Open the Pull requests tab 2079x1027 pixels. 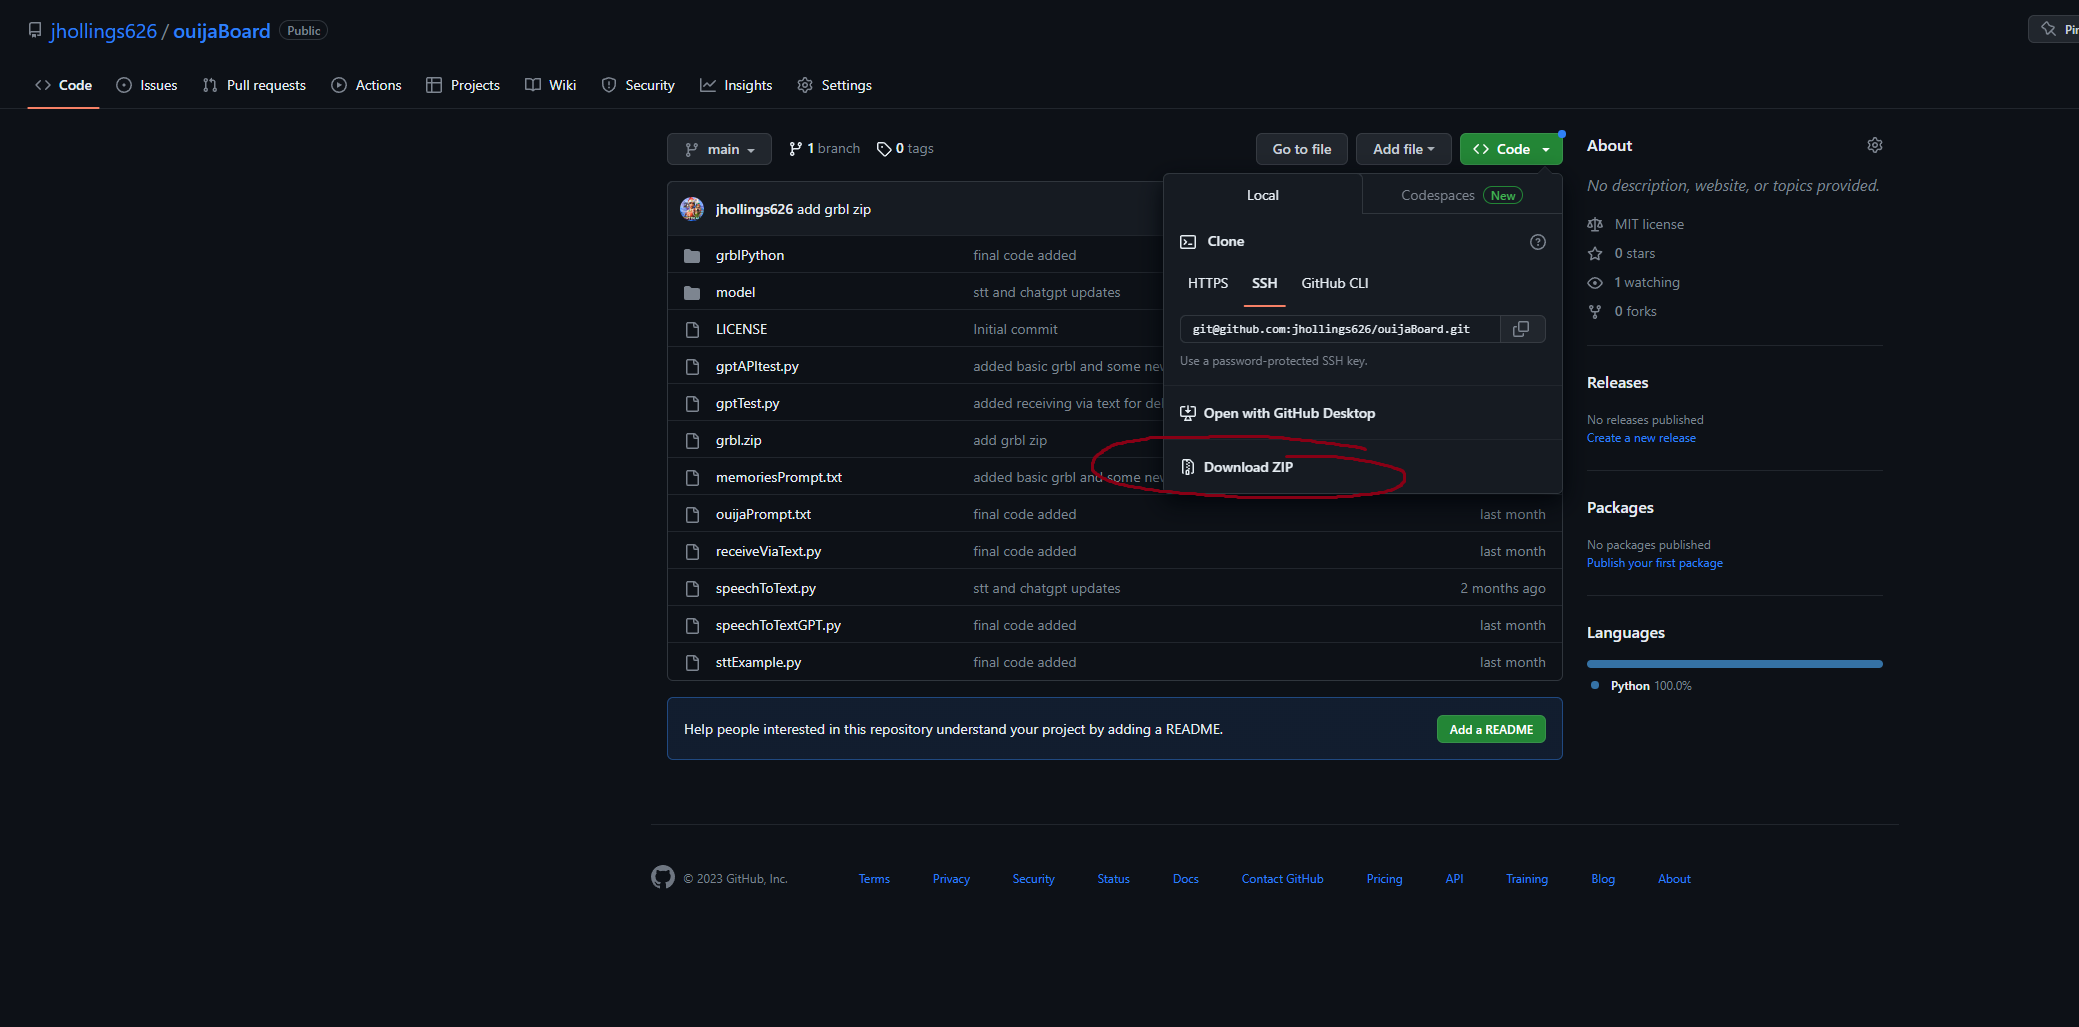click(x=254, y=85)
